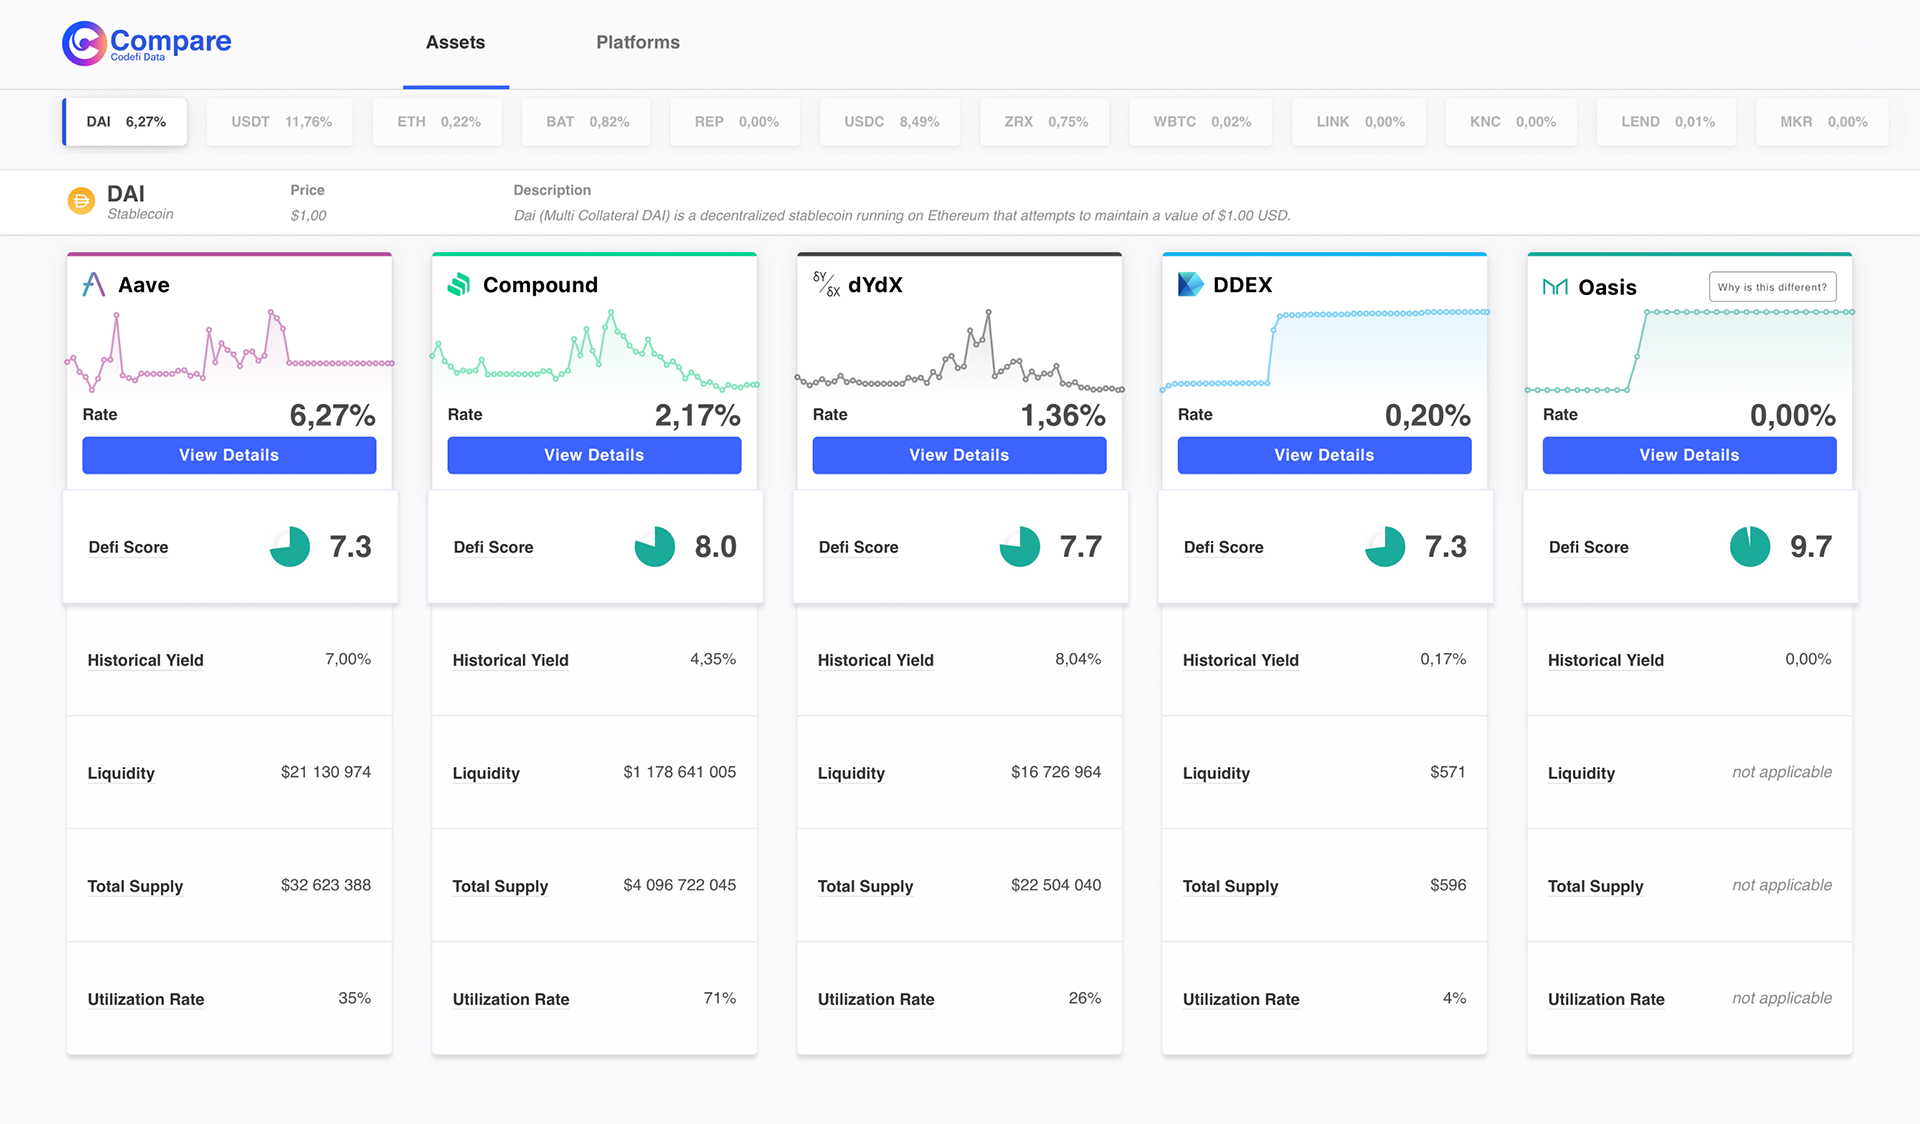
Task: Click Aave Historical Yield label
Action: (145, 660)
